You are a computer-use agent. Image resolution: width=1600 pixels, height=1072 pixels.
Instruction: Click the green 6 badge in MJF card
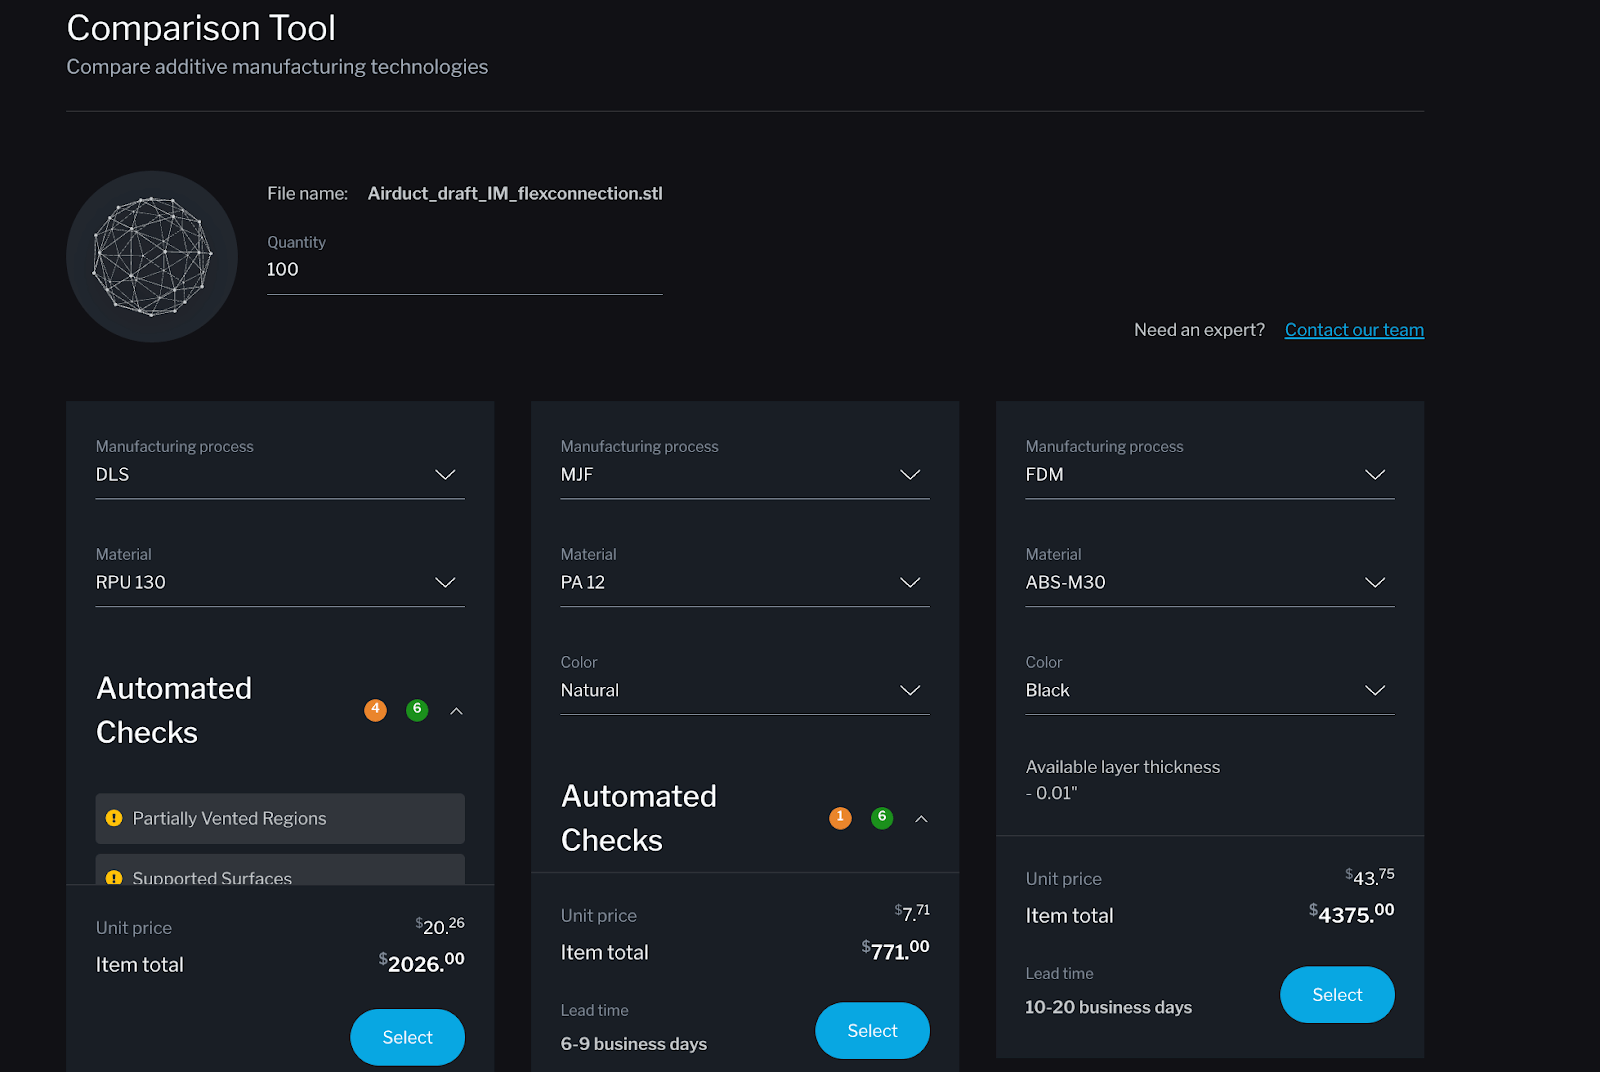pos(882,818)
